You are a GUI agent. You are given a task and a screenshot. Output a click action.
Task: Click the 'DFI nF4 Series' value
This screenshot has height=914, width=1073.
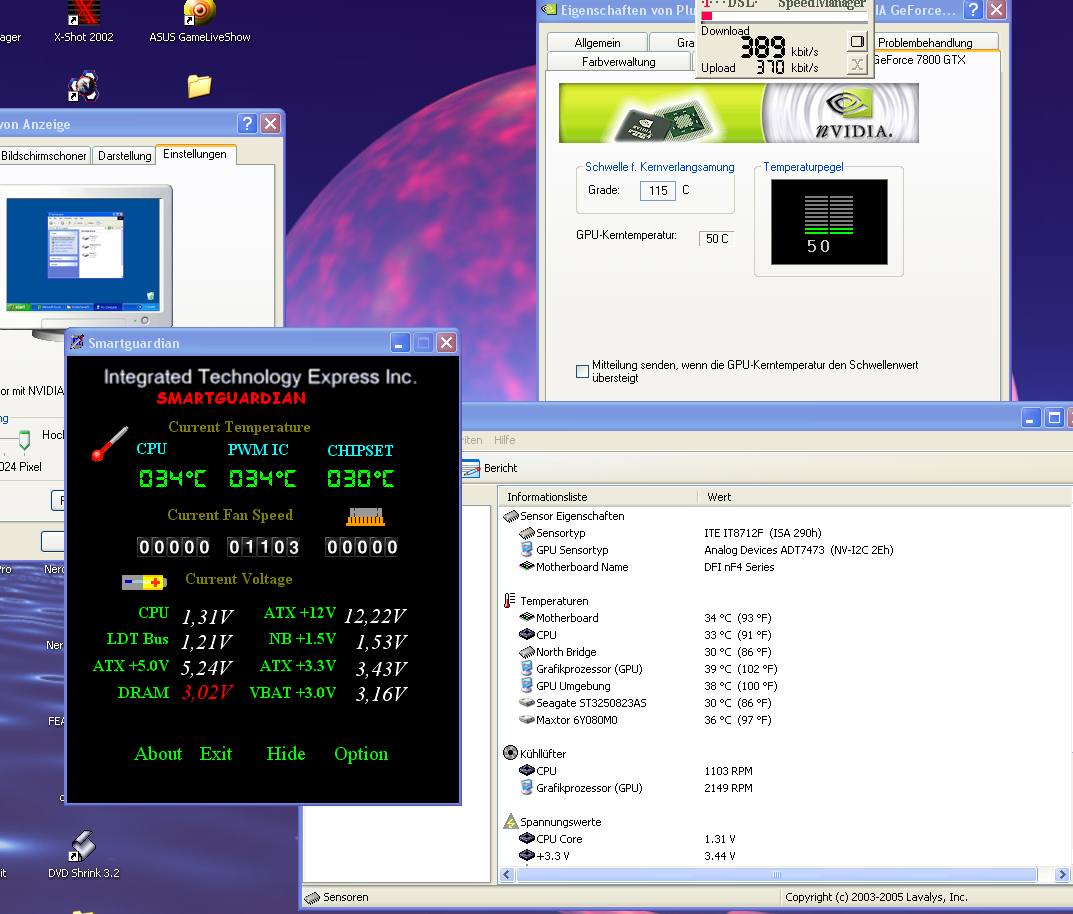click(739, 567)
